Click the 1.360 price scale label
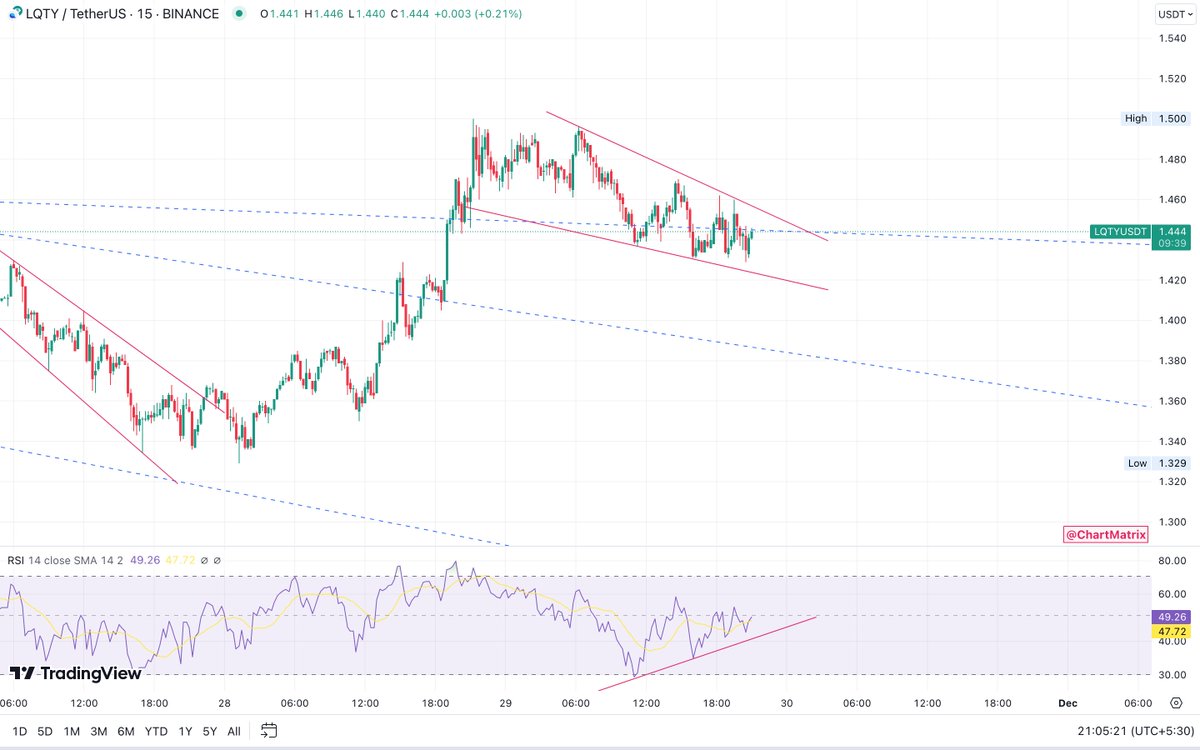 point(1172,401)
